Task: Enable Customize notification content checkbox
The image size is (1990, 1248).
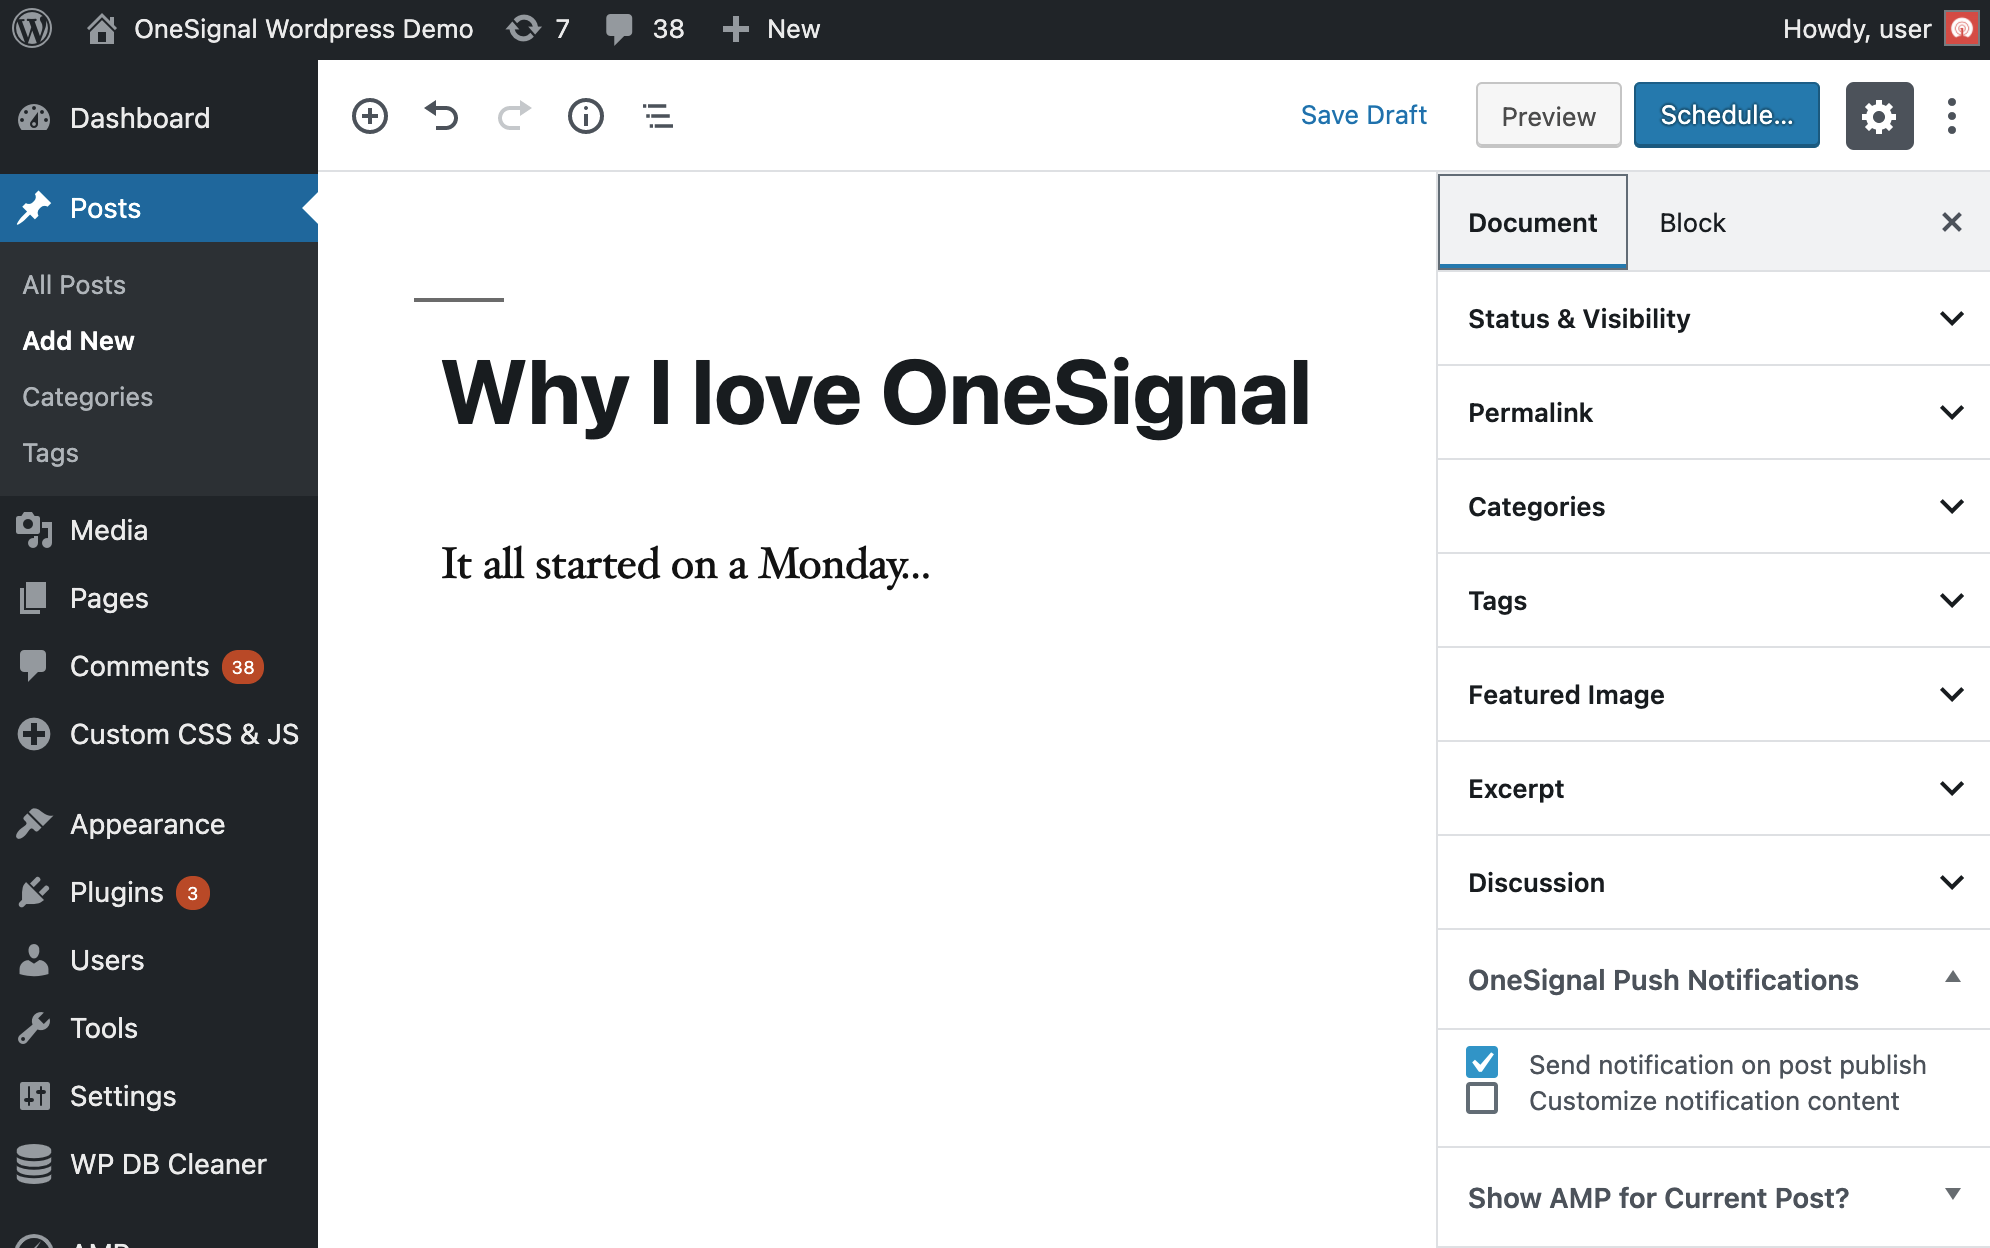Action: click(1482, 1099)
